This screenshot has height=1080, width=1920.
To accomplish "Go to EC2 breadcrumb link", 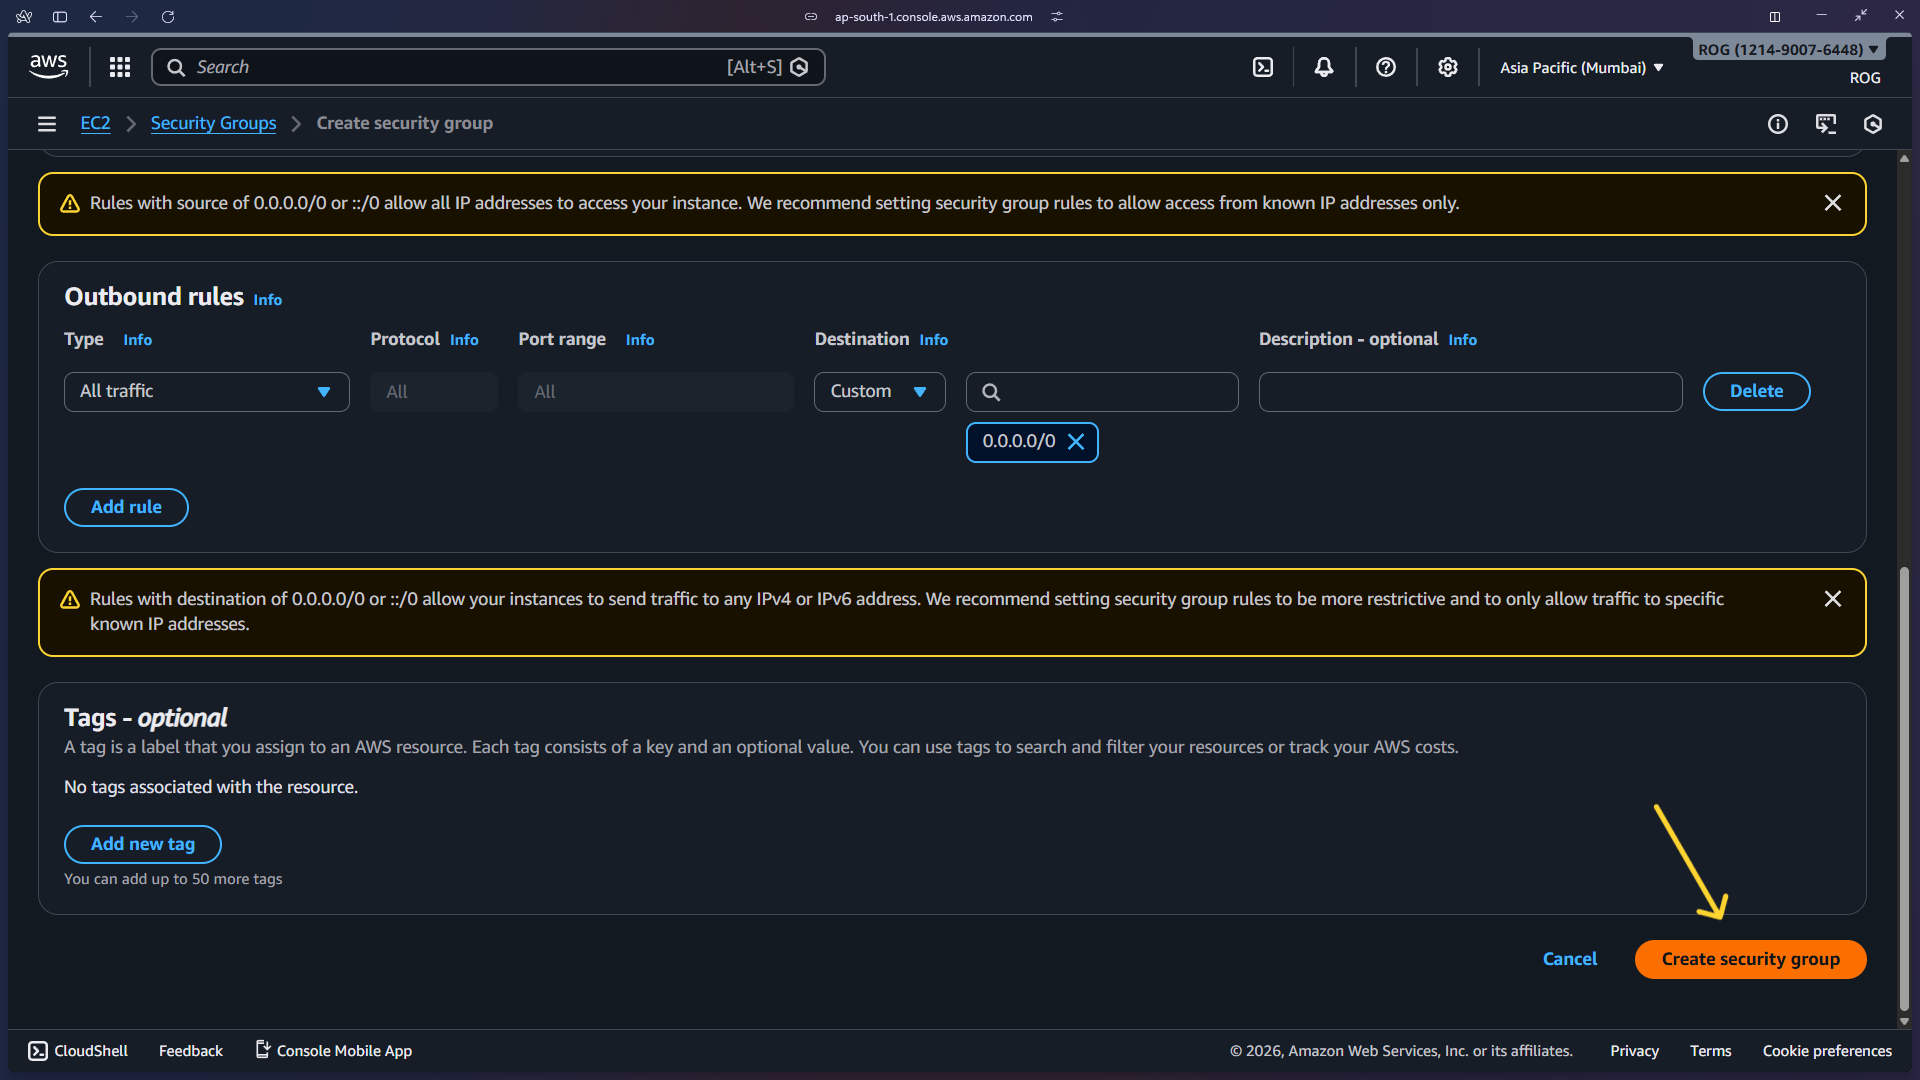I will tap(95, 123).
